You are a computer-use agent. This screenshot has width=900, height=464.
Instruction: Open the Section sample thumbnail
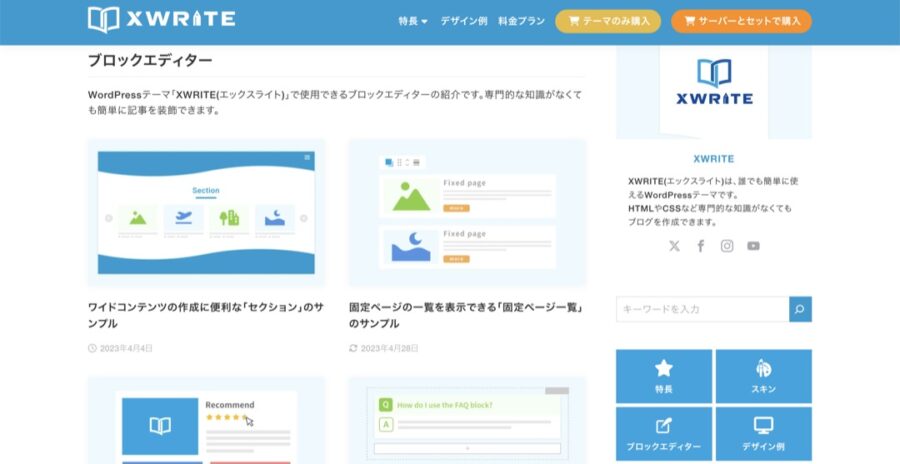pos(206,212)
